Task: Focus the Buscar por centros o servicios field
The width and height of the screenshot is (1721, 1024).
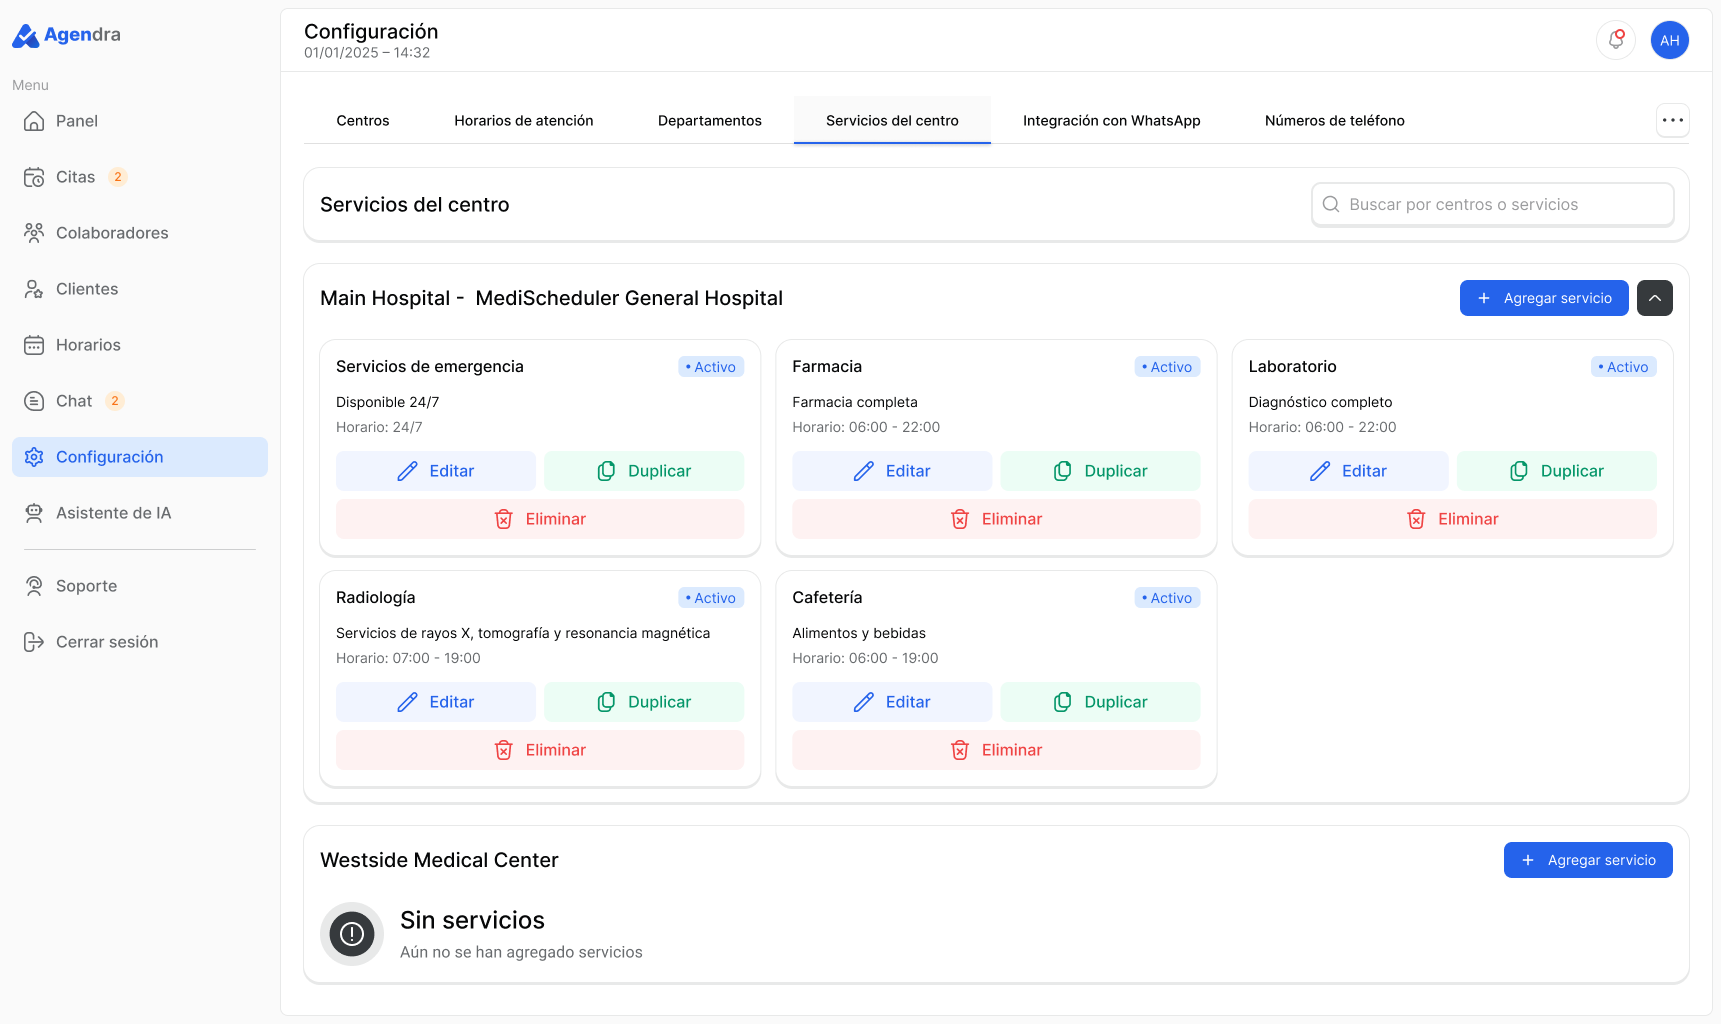Action: (1492, 204)
